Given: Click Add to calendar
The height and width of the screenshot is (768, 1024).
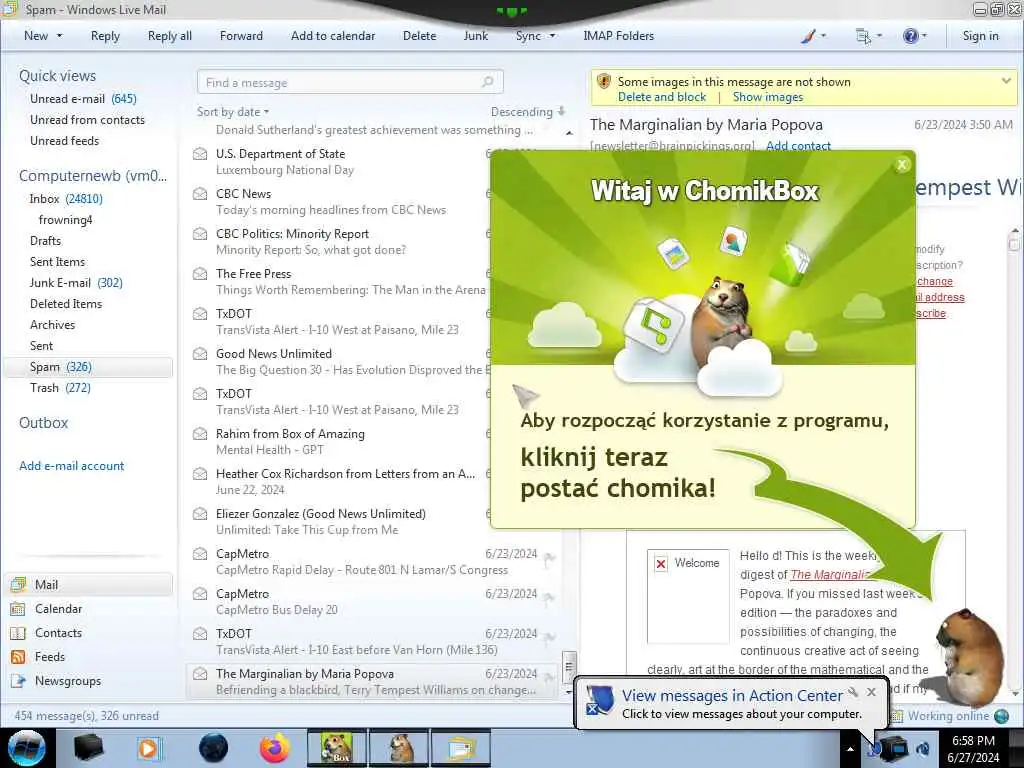Looking at the screenshot, I should coord(333,36).
